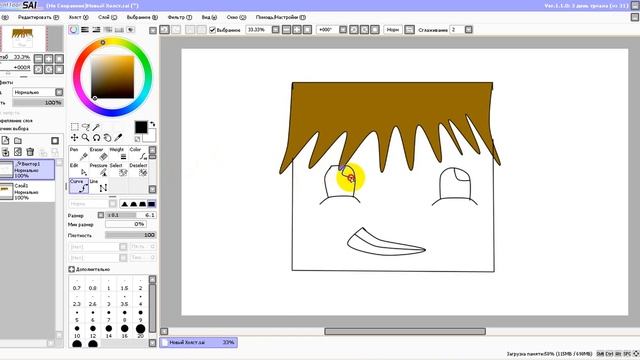Activate the move tool

(x=74, y=138)
